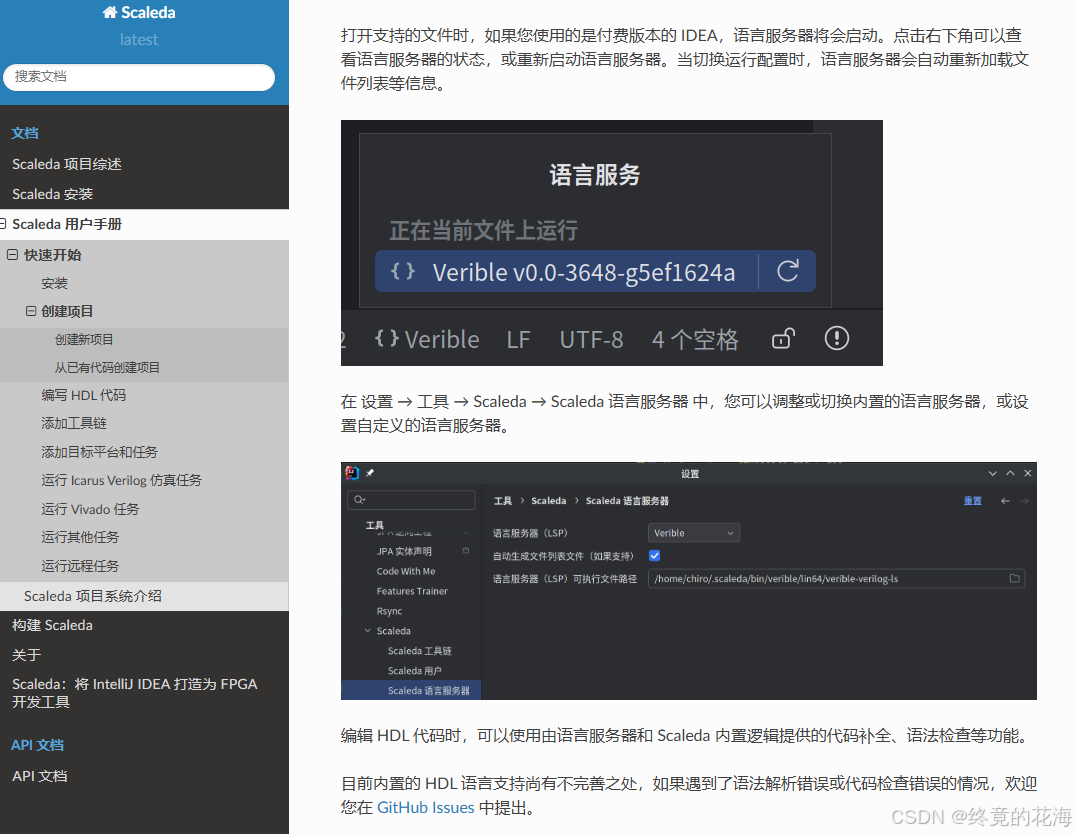Open 构建 Scaleda page

(52, 625)
